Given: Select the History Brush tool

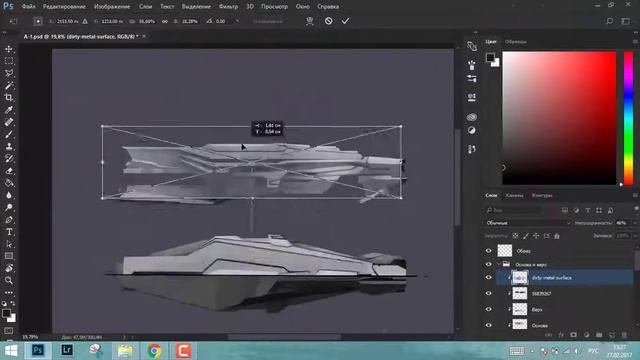Looking at the screenshot, I should coord(9,159).
